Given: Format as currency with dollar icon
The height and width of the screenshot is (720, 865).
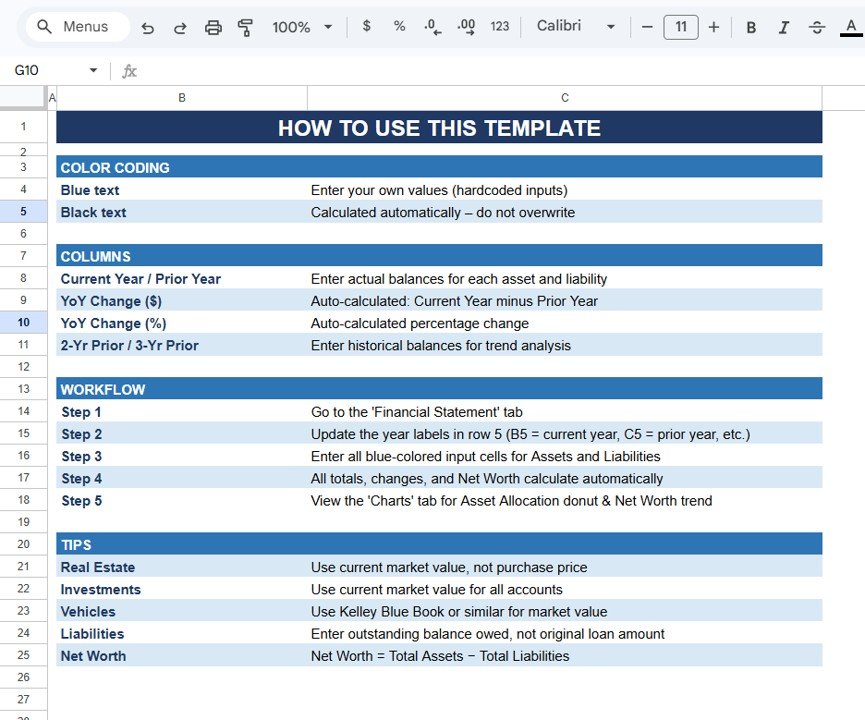Looking at the screenshot, I should (x=366, y=27).
